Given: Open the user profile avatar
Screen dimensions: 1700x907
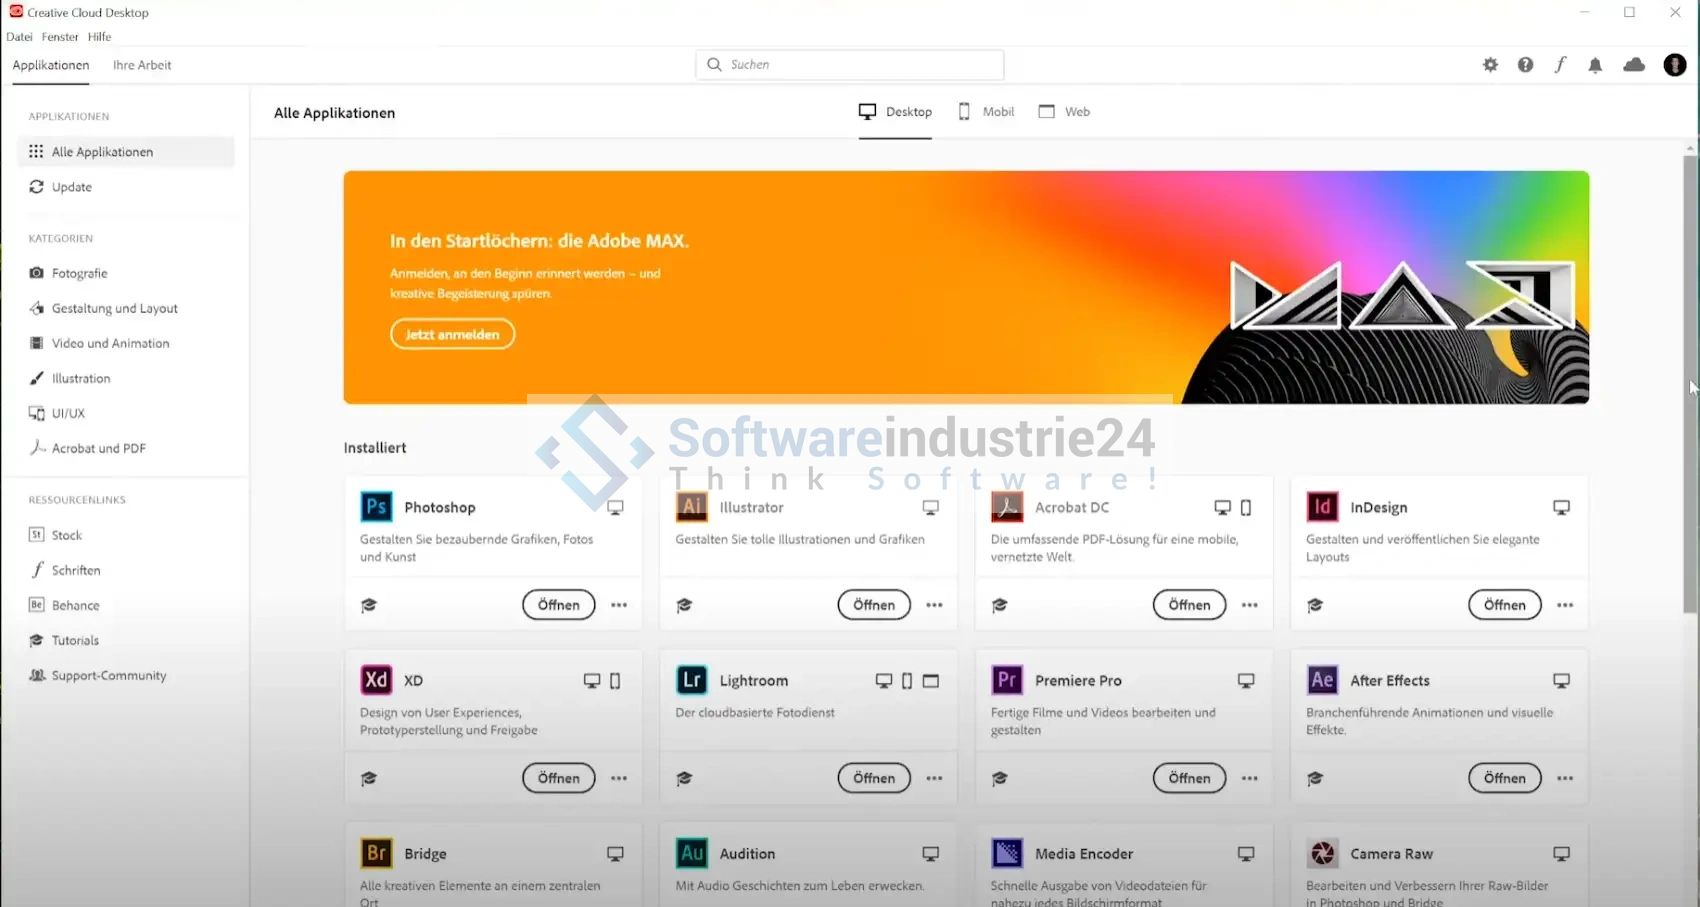Looking at the screenshot, I should point(1675,65).
